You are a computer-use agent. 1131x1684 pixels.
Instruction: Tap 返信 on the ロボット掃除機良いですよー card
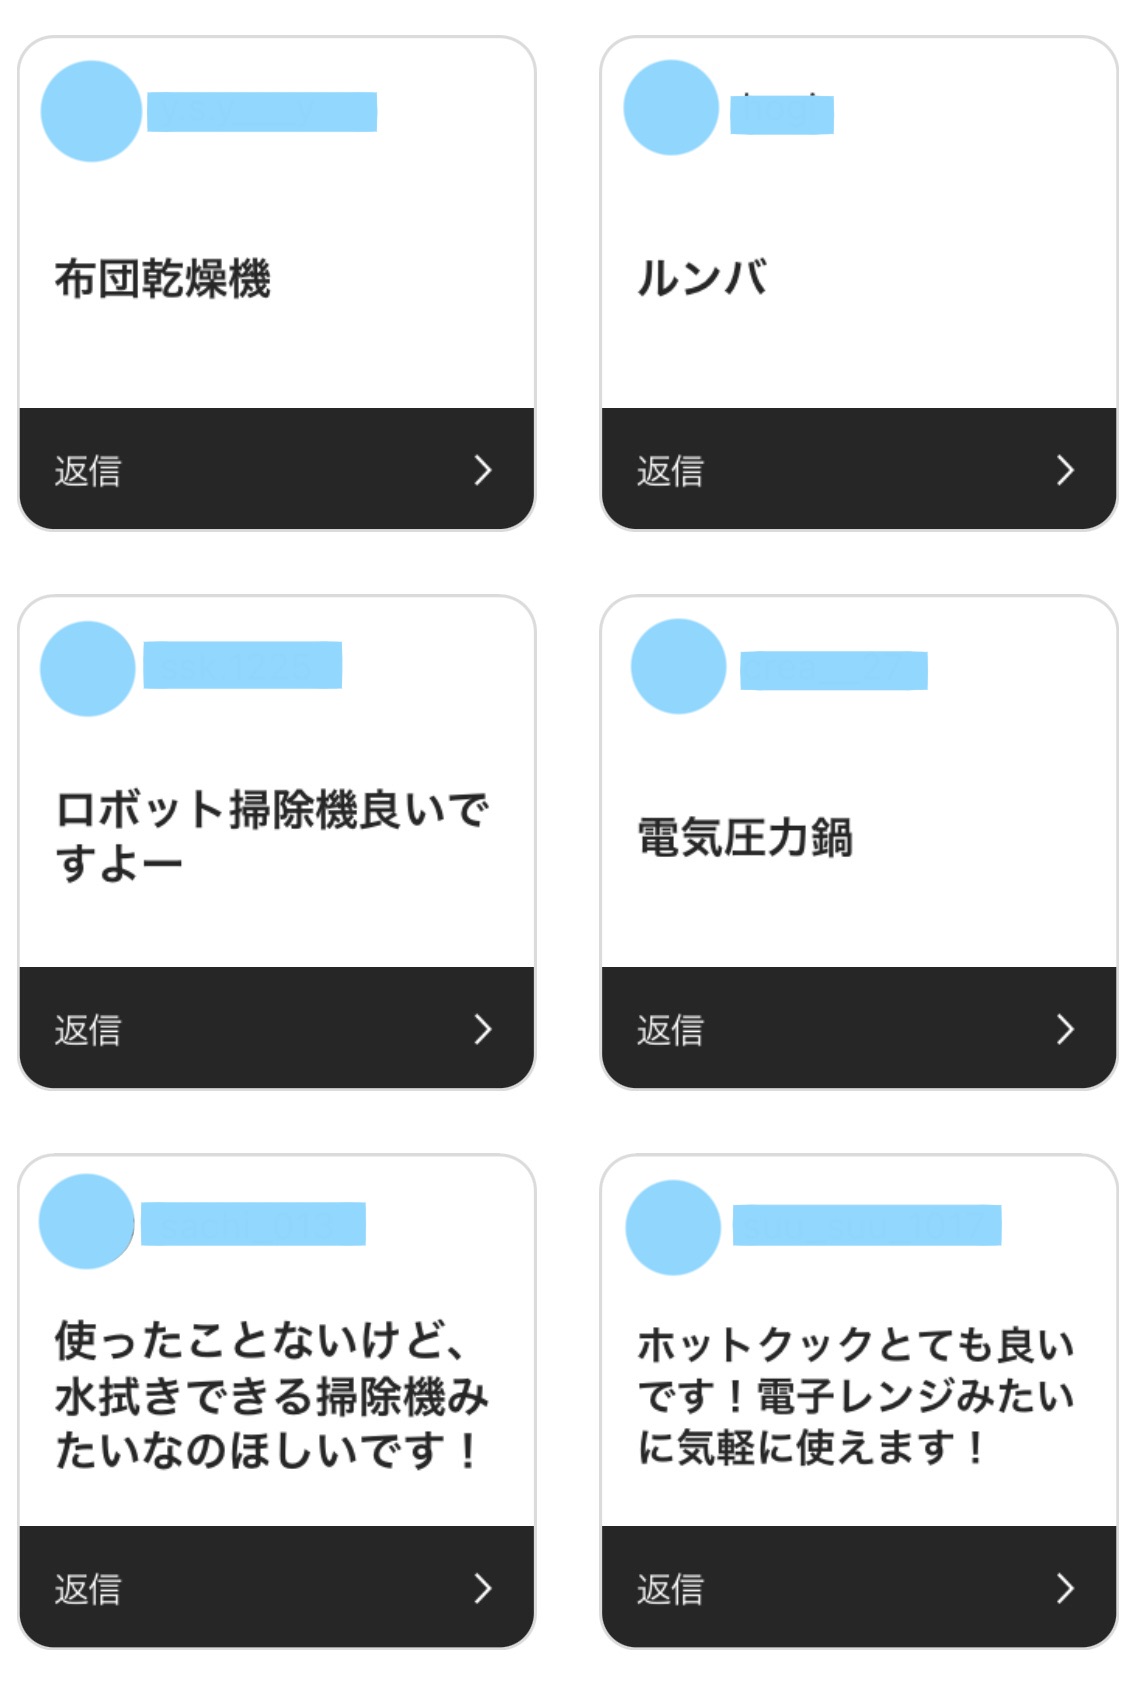[x=88, y=1030]
